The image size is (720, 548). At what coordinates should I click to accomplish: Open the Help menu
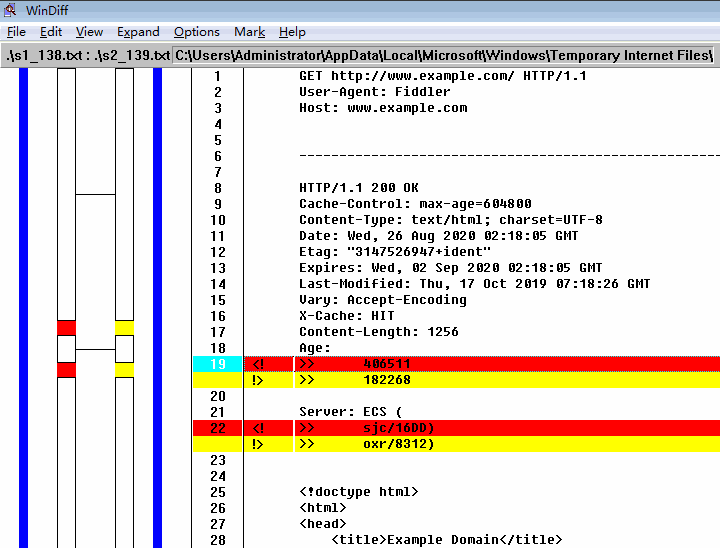[x=292, y=32]
